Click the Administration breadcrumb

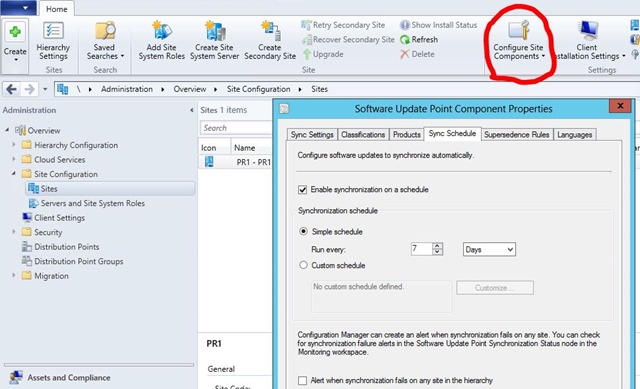[x=127, y=89]
